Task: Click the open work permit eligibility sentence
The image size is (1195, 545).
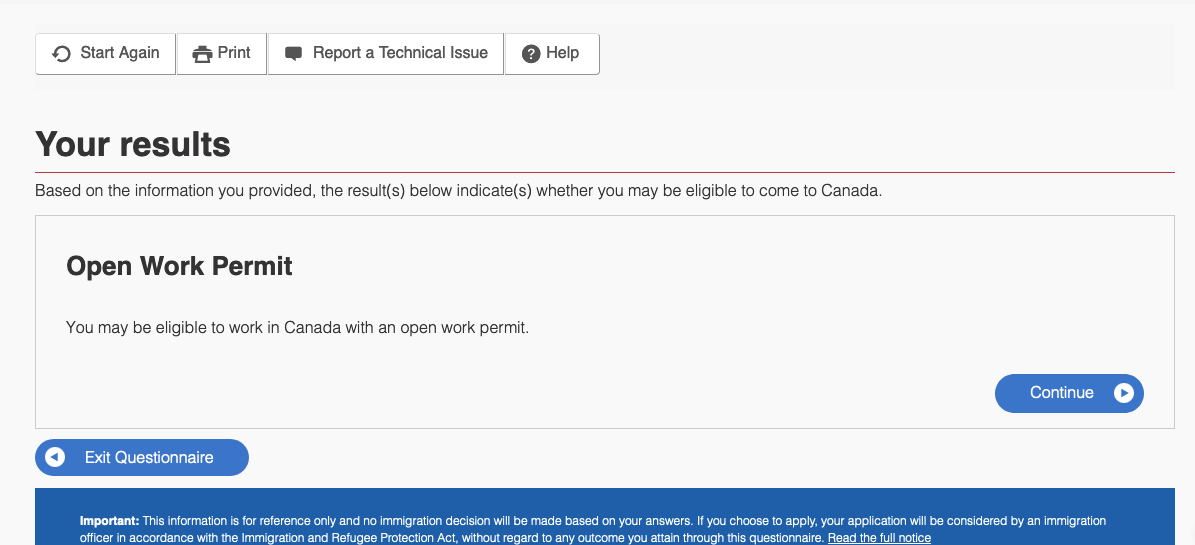Action: (297, 328)
